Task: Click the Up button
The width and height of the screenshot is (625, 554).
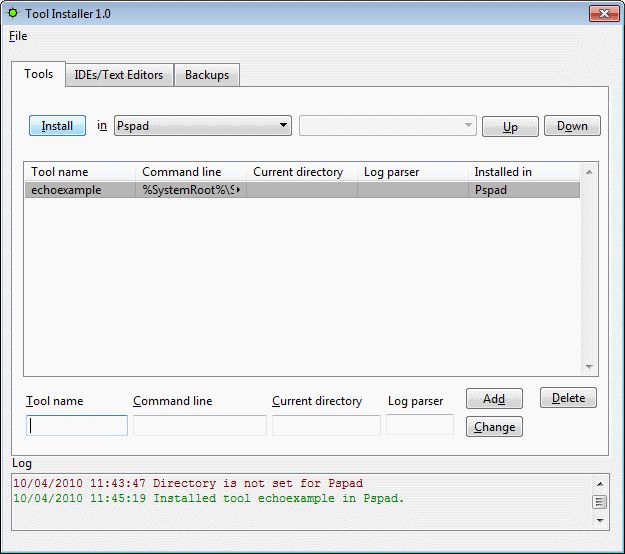Action: [510, 127]
